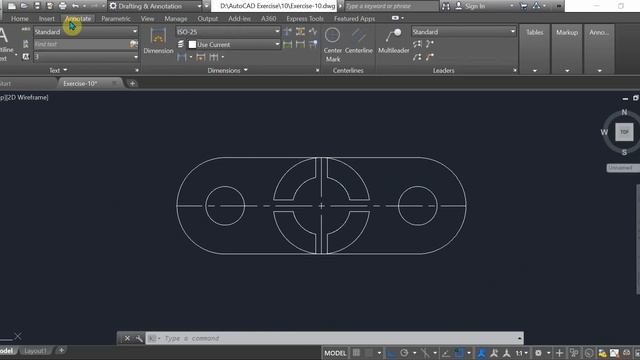Select the Center Mark tool

point(333,45)
